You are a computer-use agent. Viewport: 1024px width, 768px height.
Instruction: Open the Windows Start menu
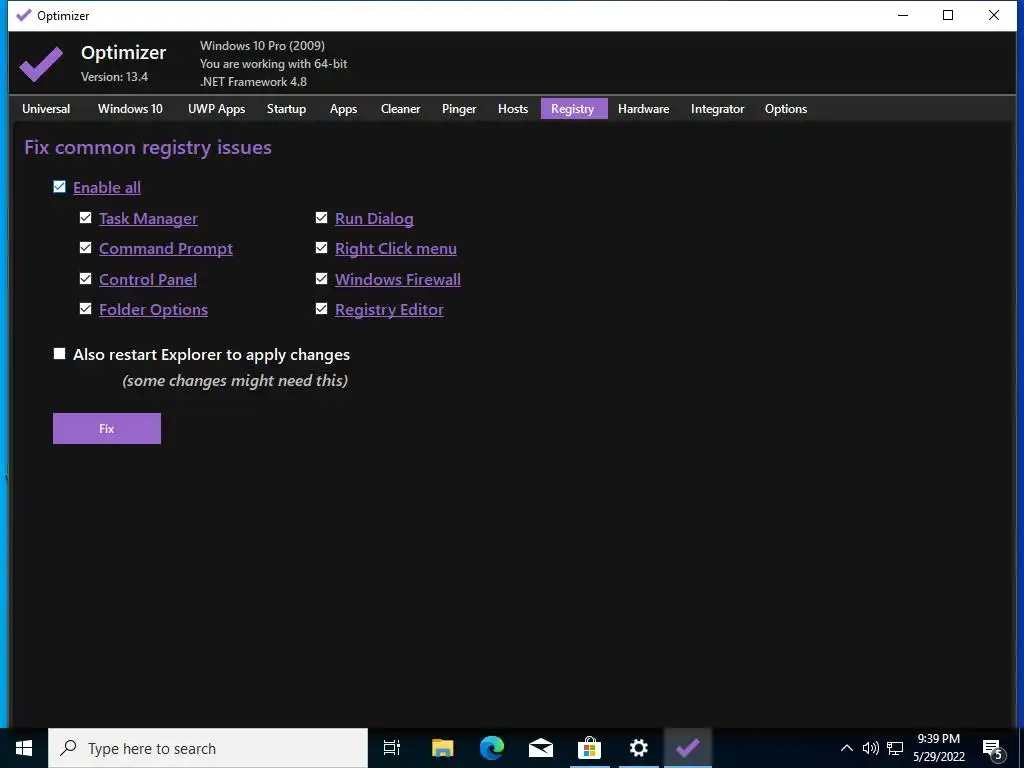pos(24,748)
